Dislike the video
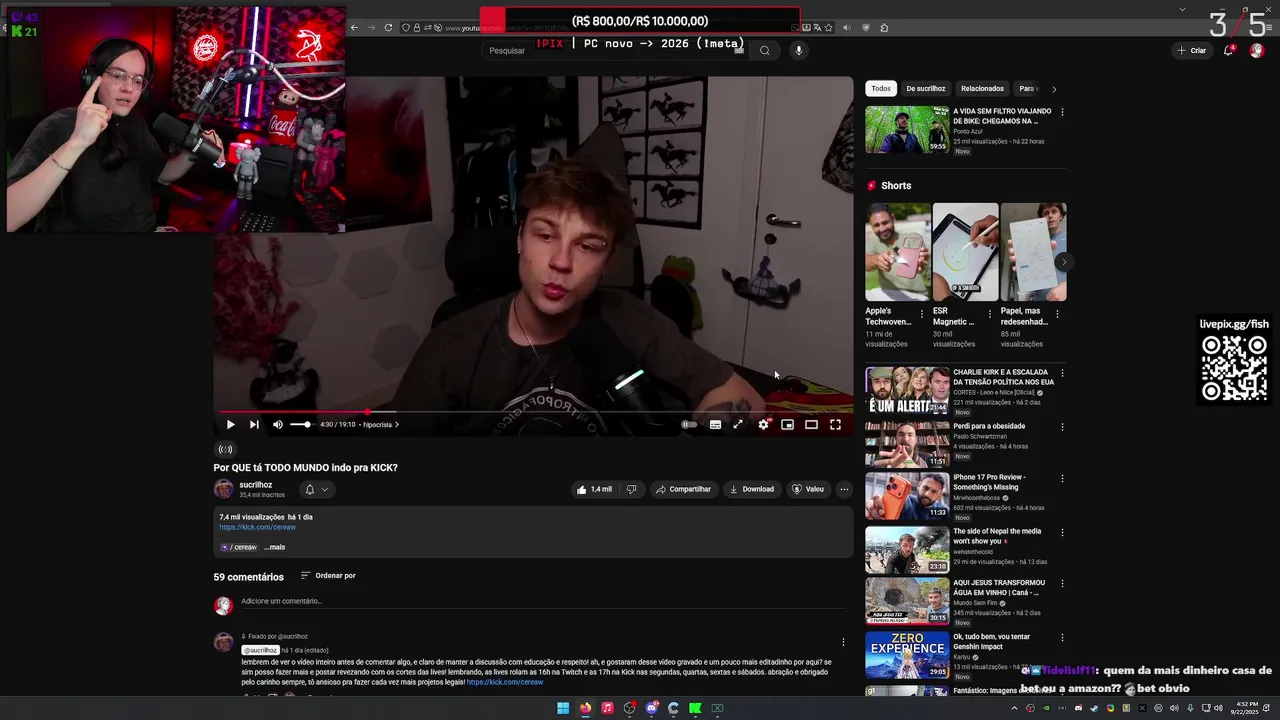This screenshot has height=720, width=1280. [631, 489]
